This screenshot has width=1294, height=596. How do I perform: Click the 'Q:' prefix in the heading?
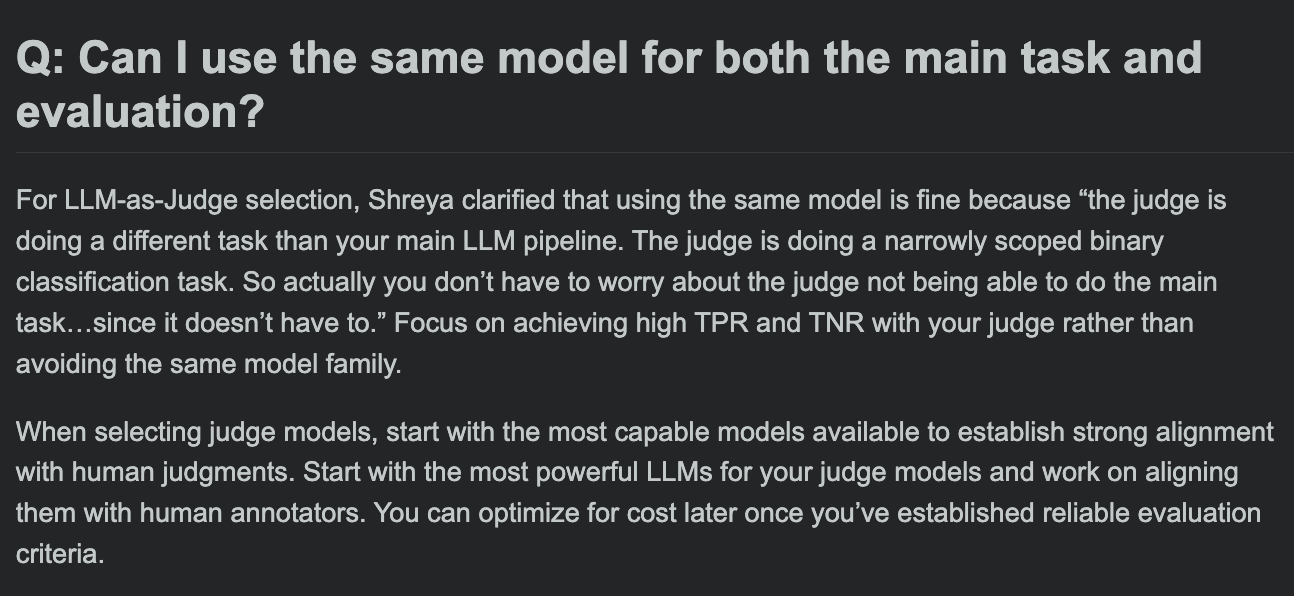click(40, 59)
